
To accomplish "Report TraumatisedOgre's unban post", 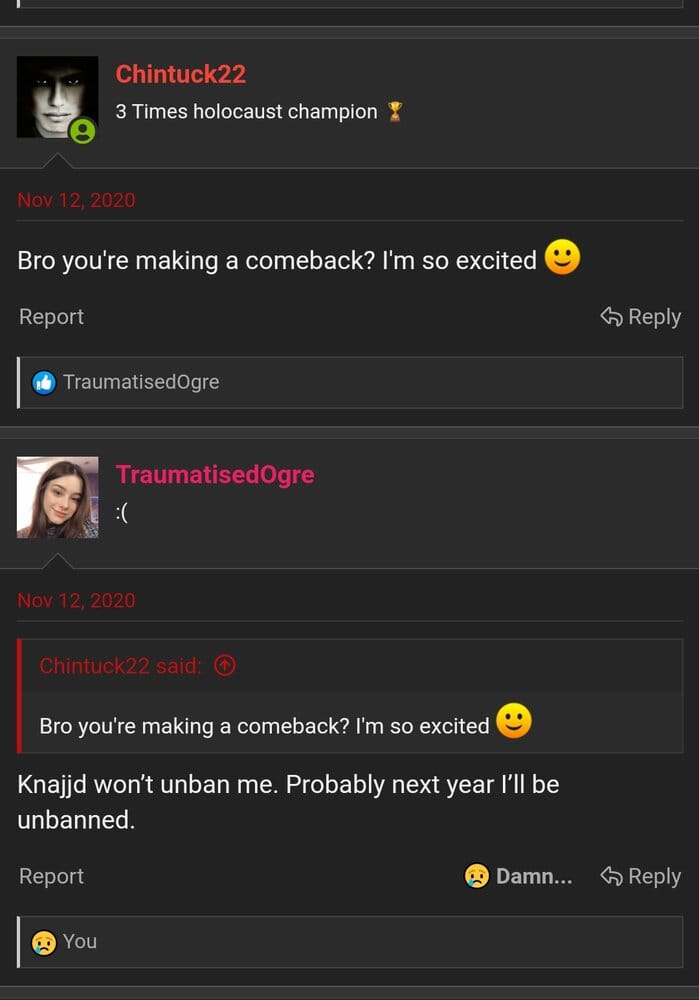I will click(51, 877).
